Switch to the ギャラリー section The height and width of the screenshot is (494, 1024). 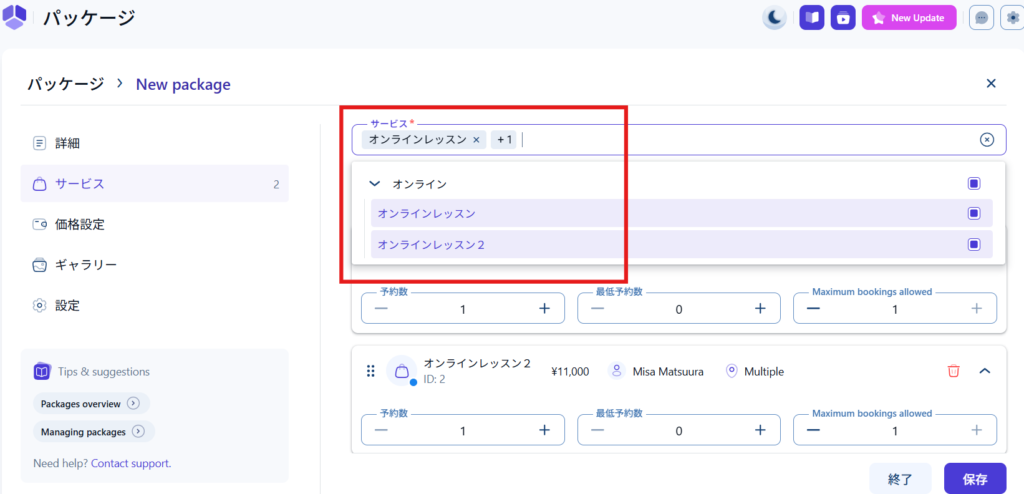(x=86, y=265)
